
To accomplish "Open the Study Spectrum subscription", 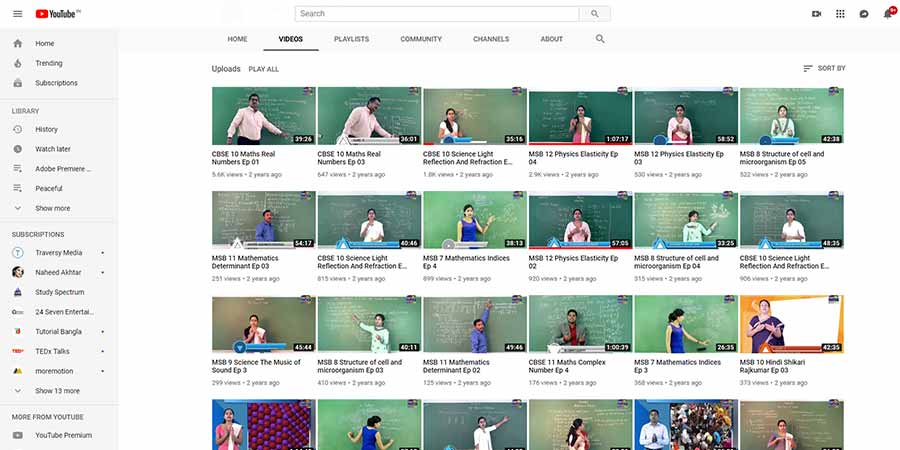I will coord(59,292).
